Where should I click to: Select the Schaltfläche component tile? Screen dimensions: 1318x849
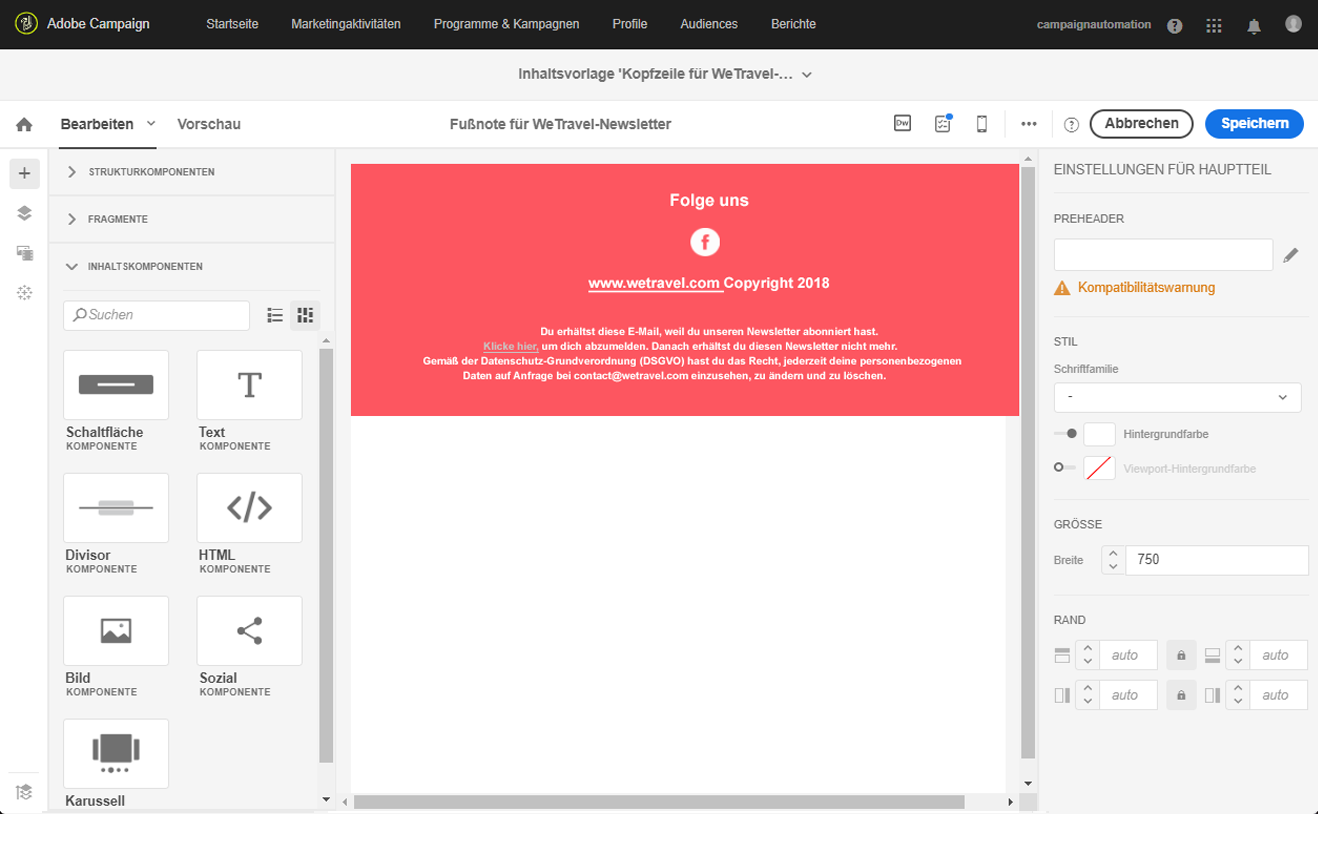(116, 385)
